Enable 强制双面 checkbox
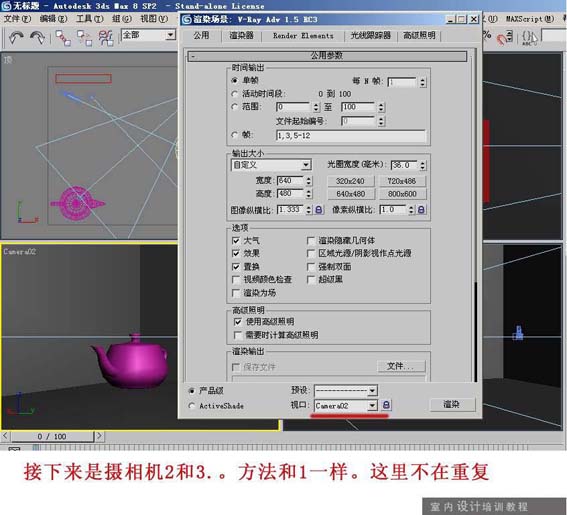 (x=311, y=267)
